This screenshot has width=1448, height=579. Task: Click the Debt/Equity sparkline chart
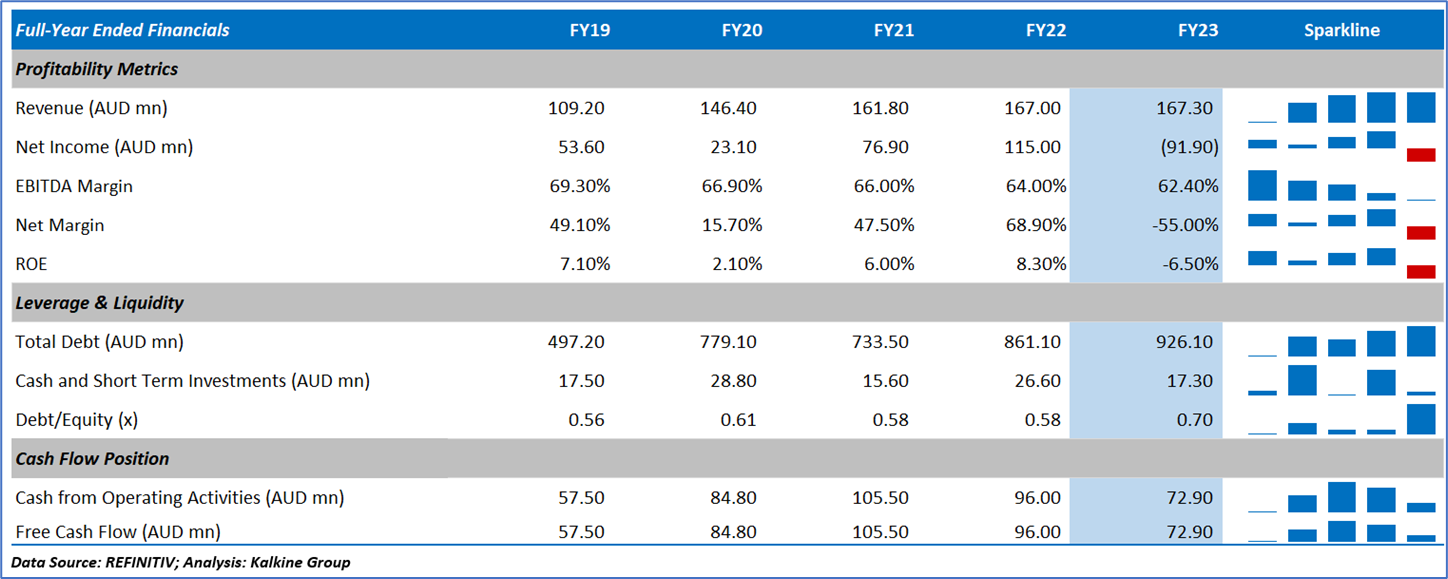1341,420
